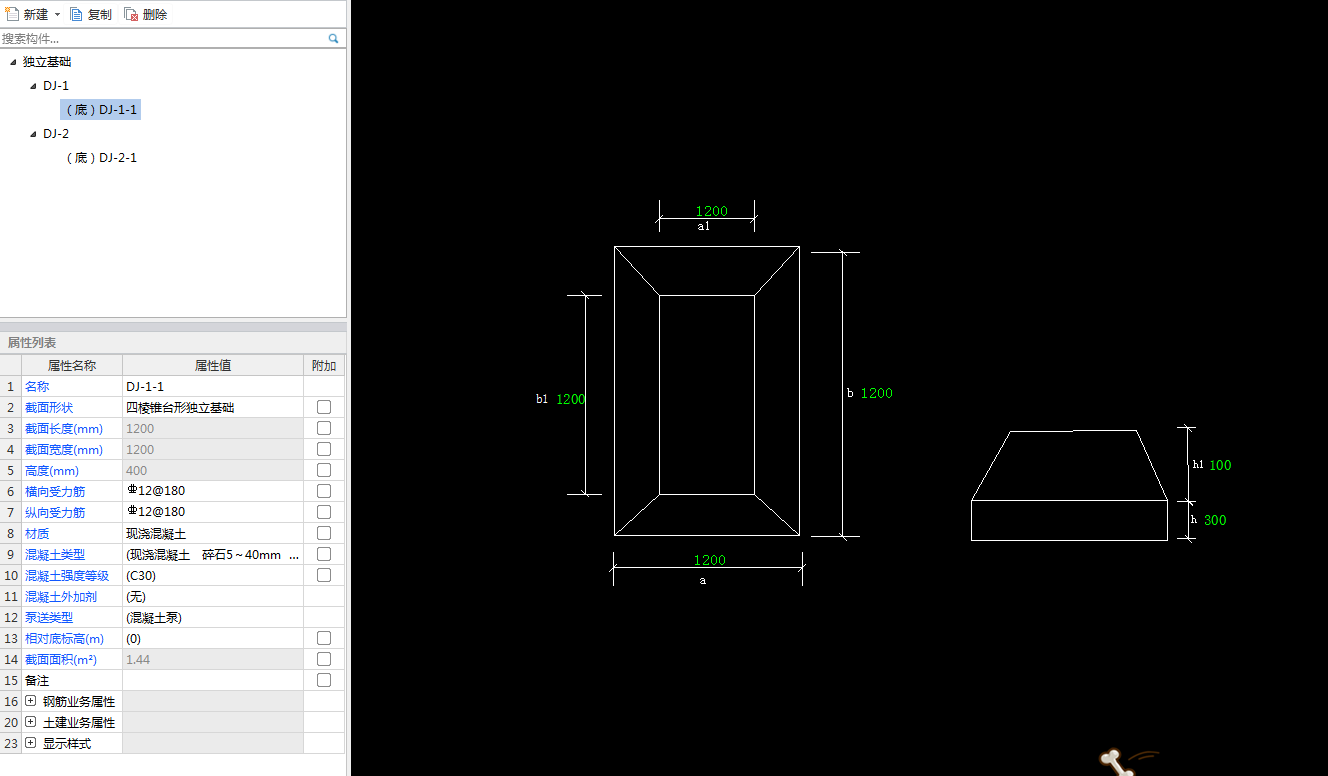Toggle 附加 checkbox for 备注 row
The width and height of the screenshot is (1328, 776).
[x=324, y=680]
